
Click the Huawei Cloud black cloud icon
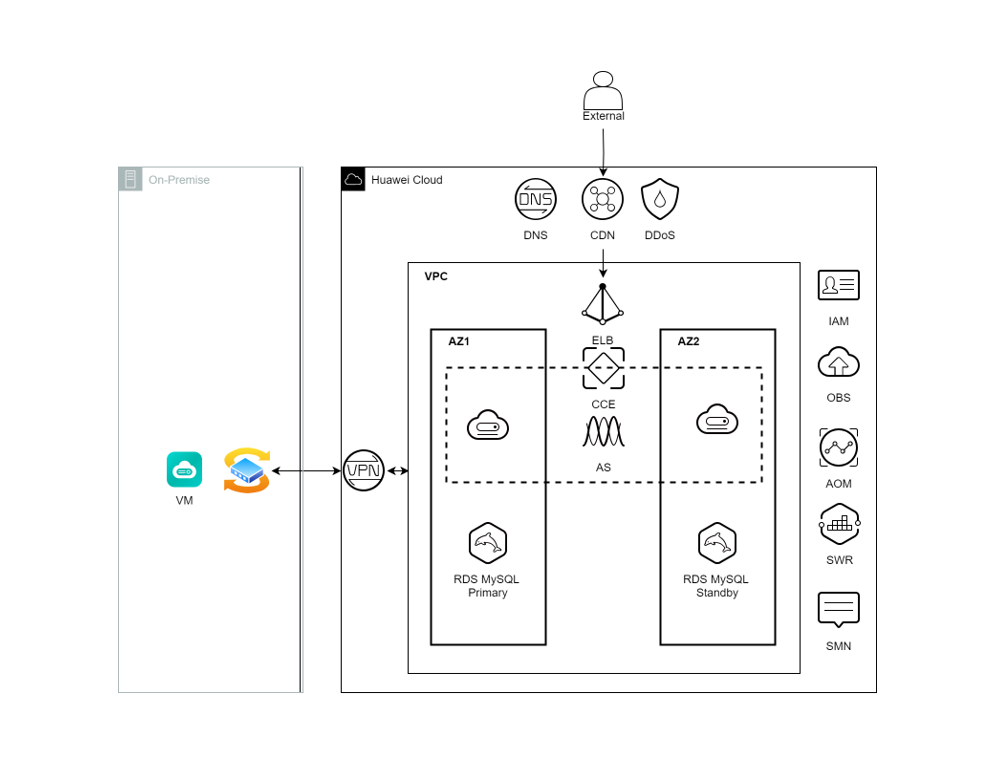coord(353,179)
